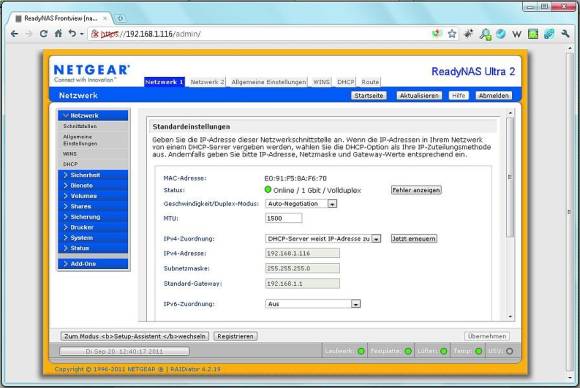Open the IPv6-Zuordnung dropdown
The height and width of the screenshot is (388, 580).
pyautogui.click(x=313, y=304)
